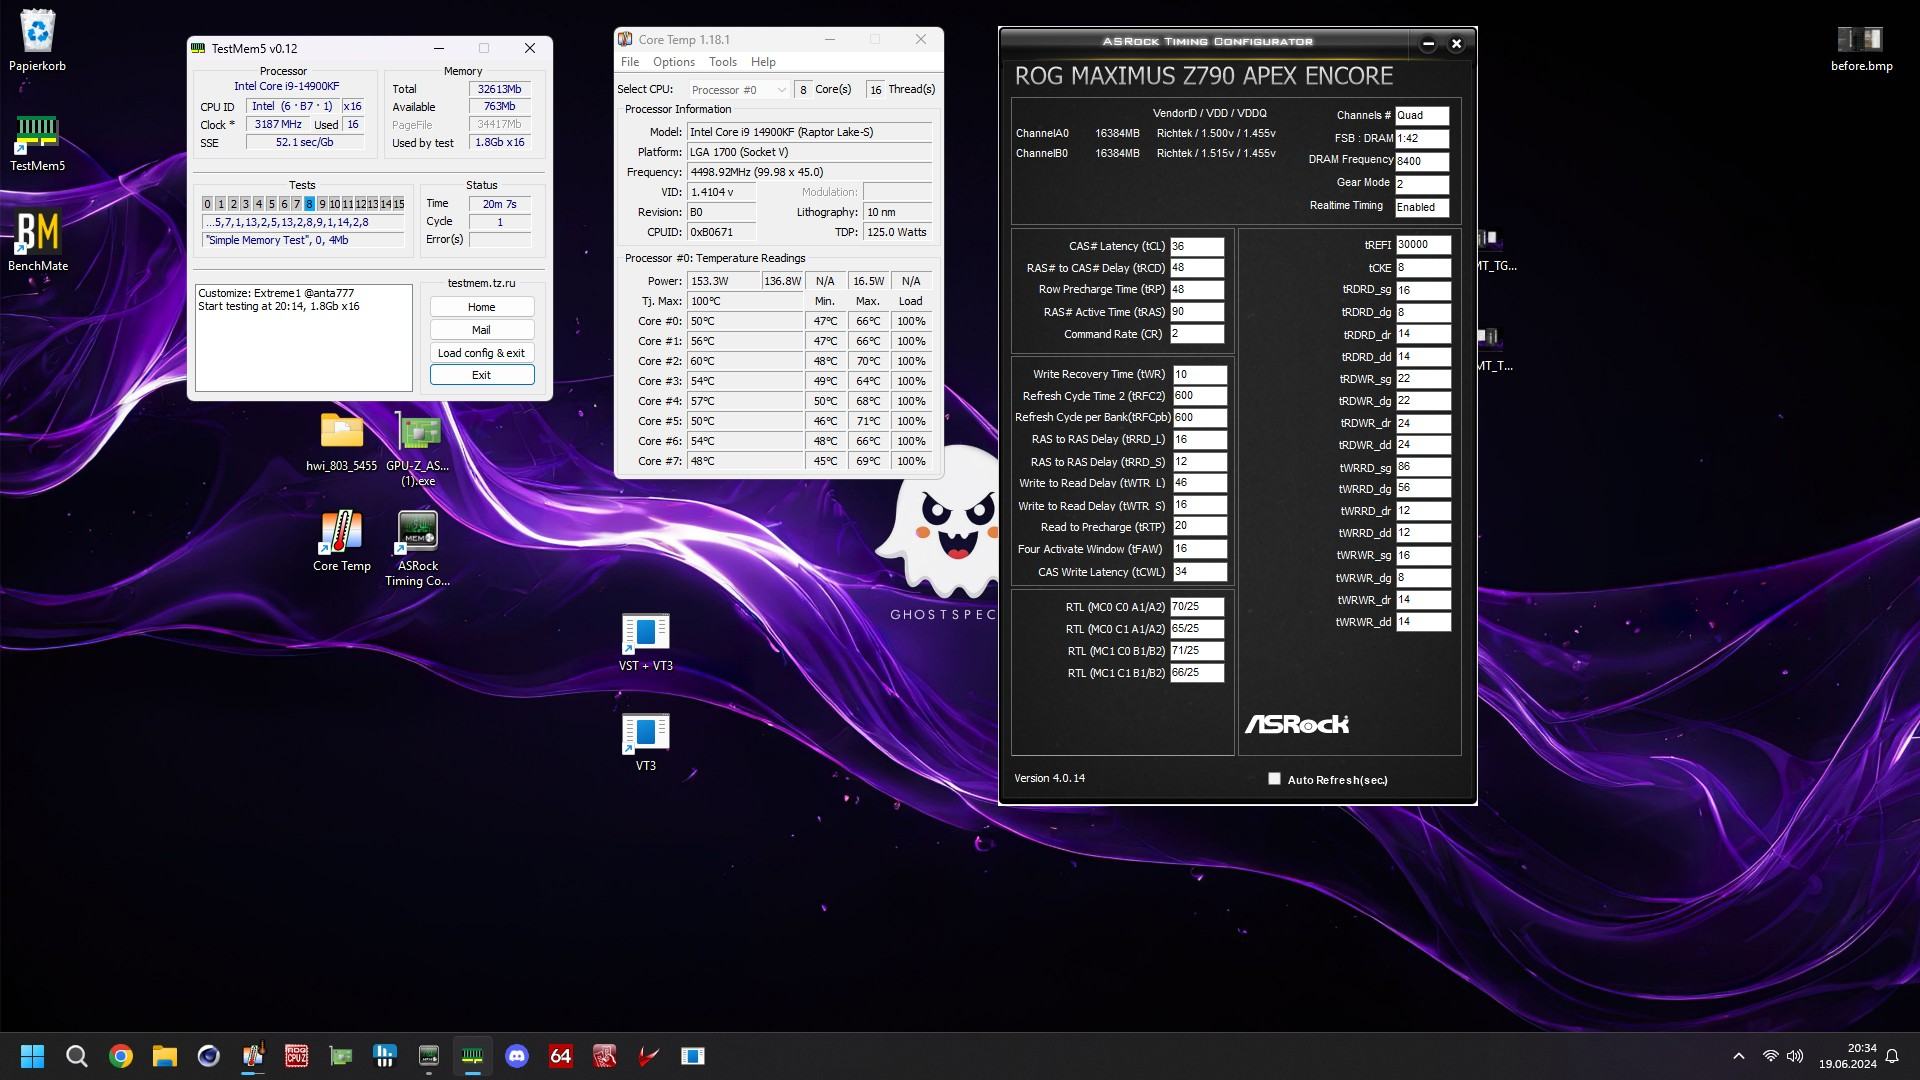Open the File menu in Core Temp
1920x1080 pixels.
pyautogui.click(x=629, y=62)
